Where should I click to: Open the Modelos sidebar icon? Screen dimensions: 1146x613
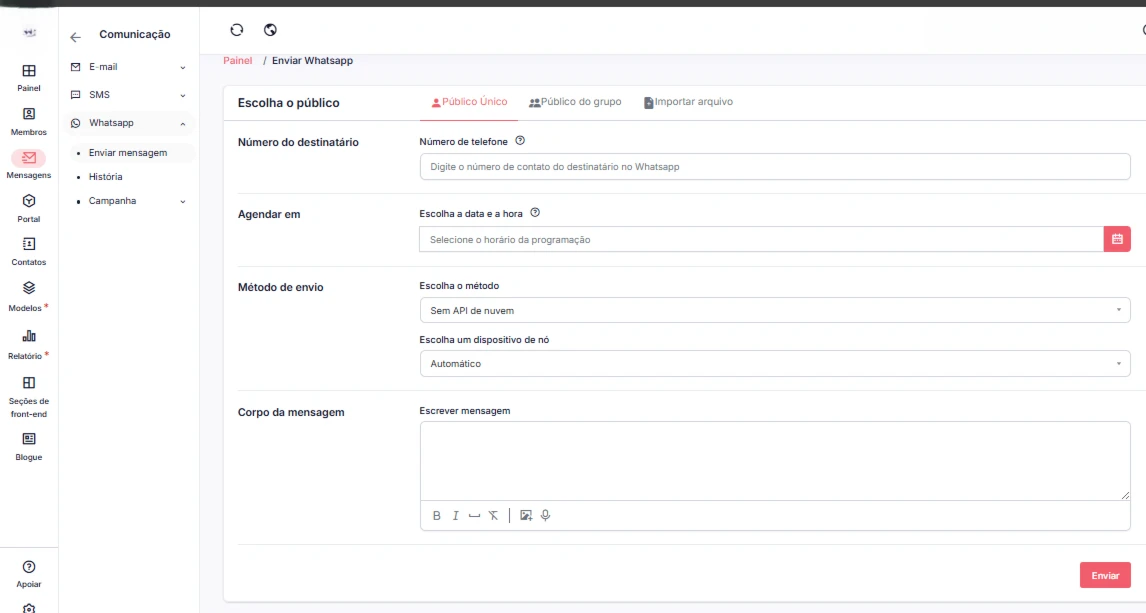[x=29, y=288]
